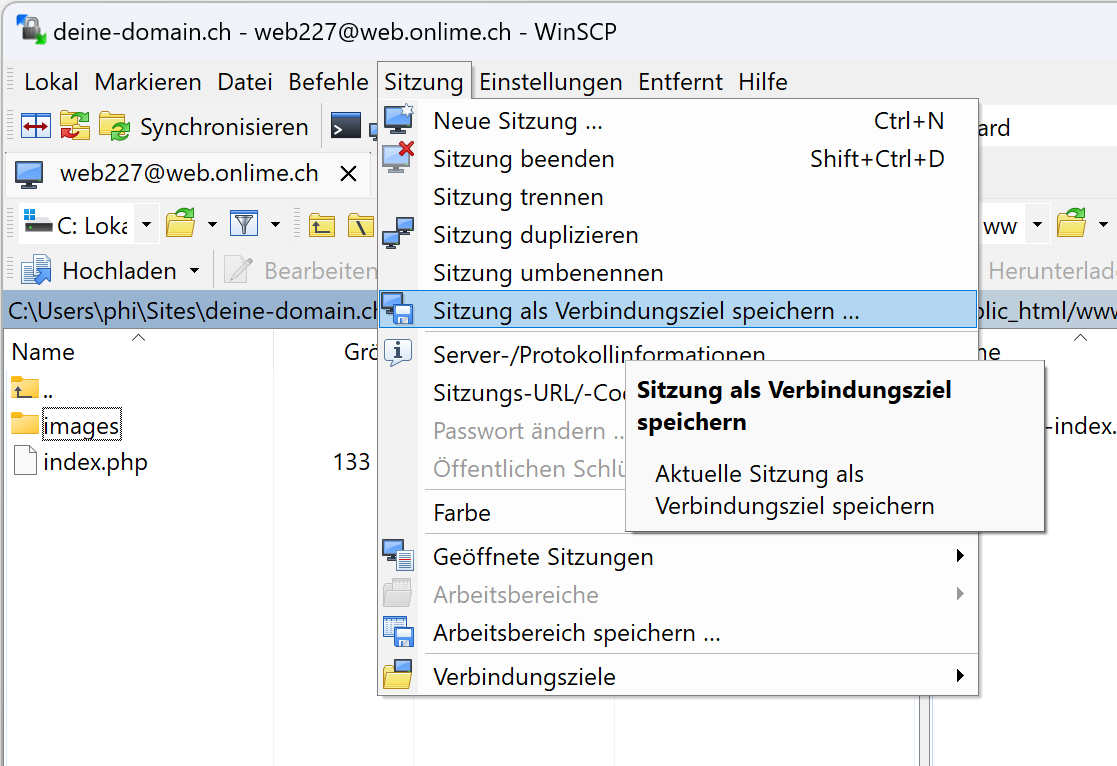Close the open Sitzung menu header
Image resolution: width=1117 pixels, height=766 pixels.
coord(424,81)
